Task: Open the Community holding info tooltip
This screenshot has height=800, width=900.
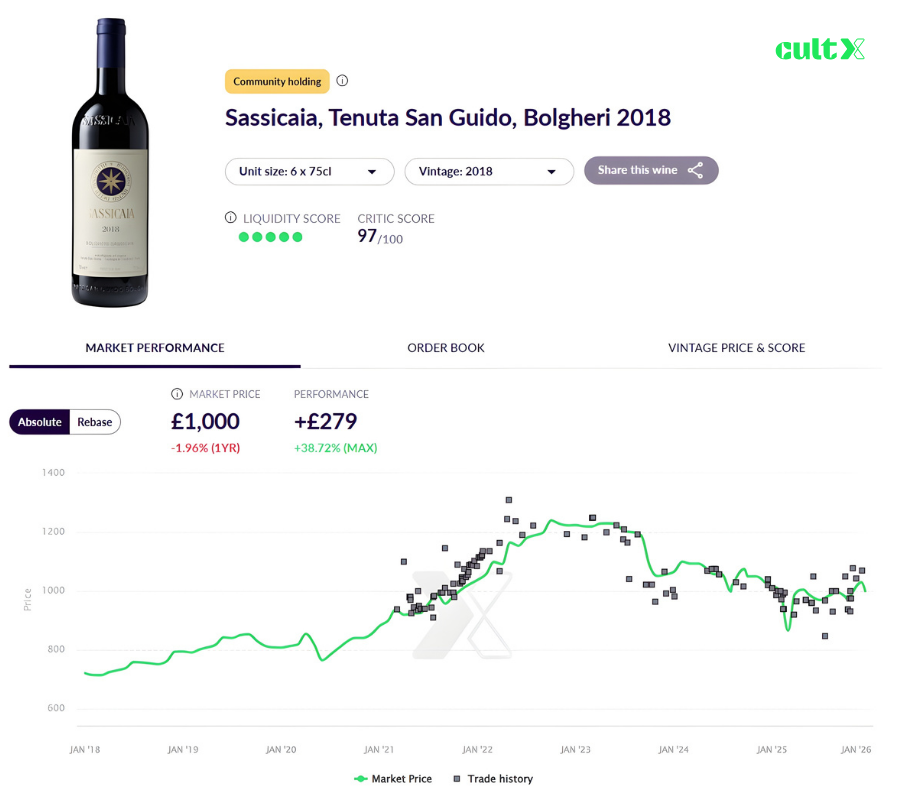Action: tap(343, 81)
